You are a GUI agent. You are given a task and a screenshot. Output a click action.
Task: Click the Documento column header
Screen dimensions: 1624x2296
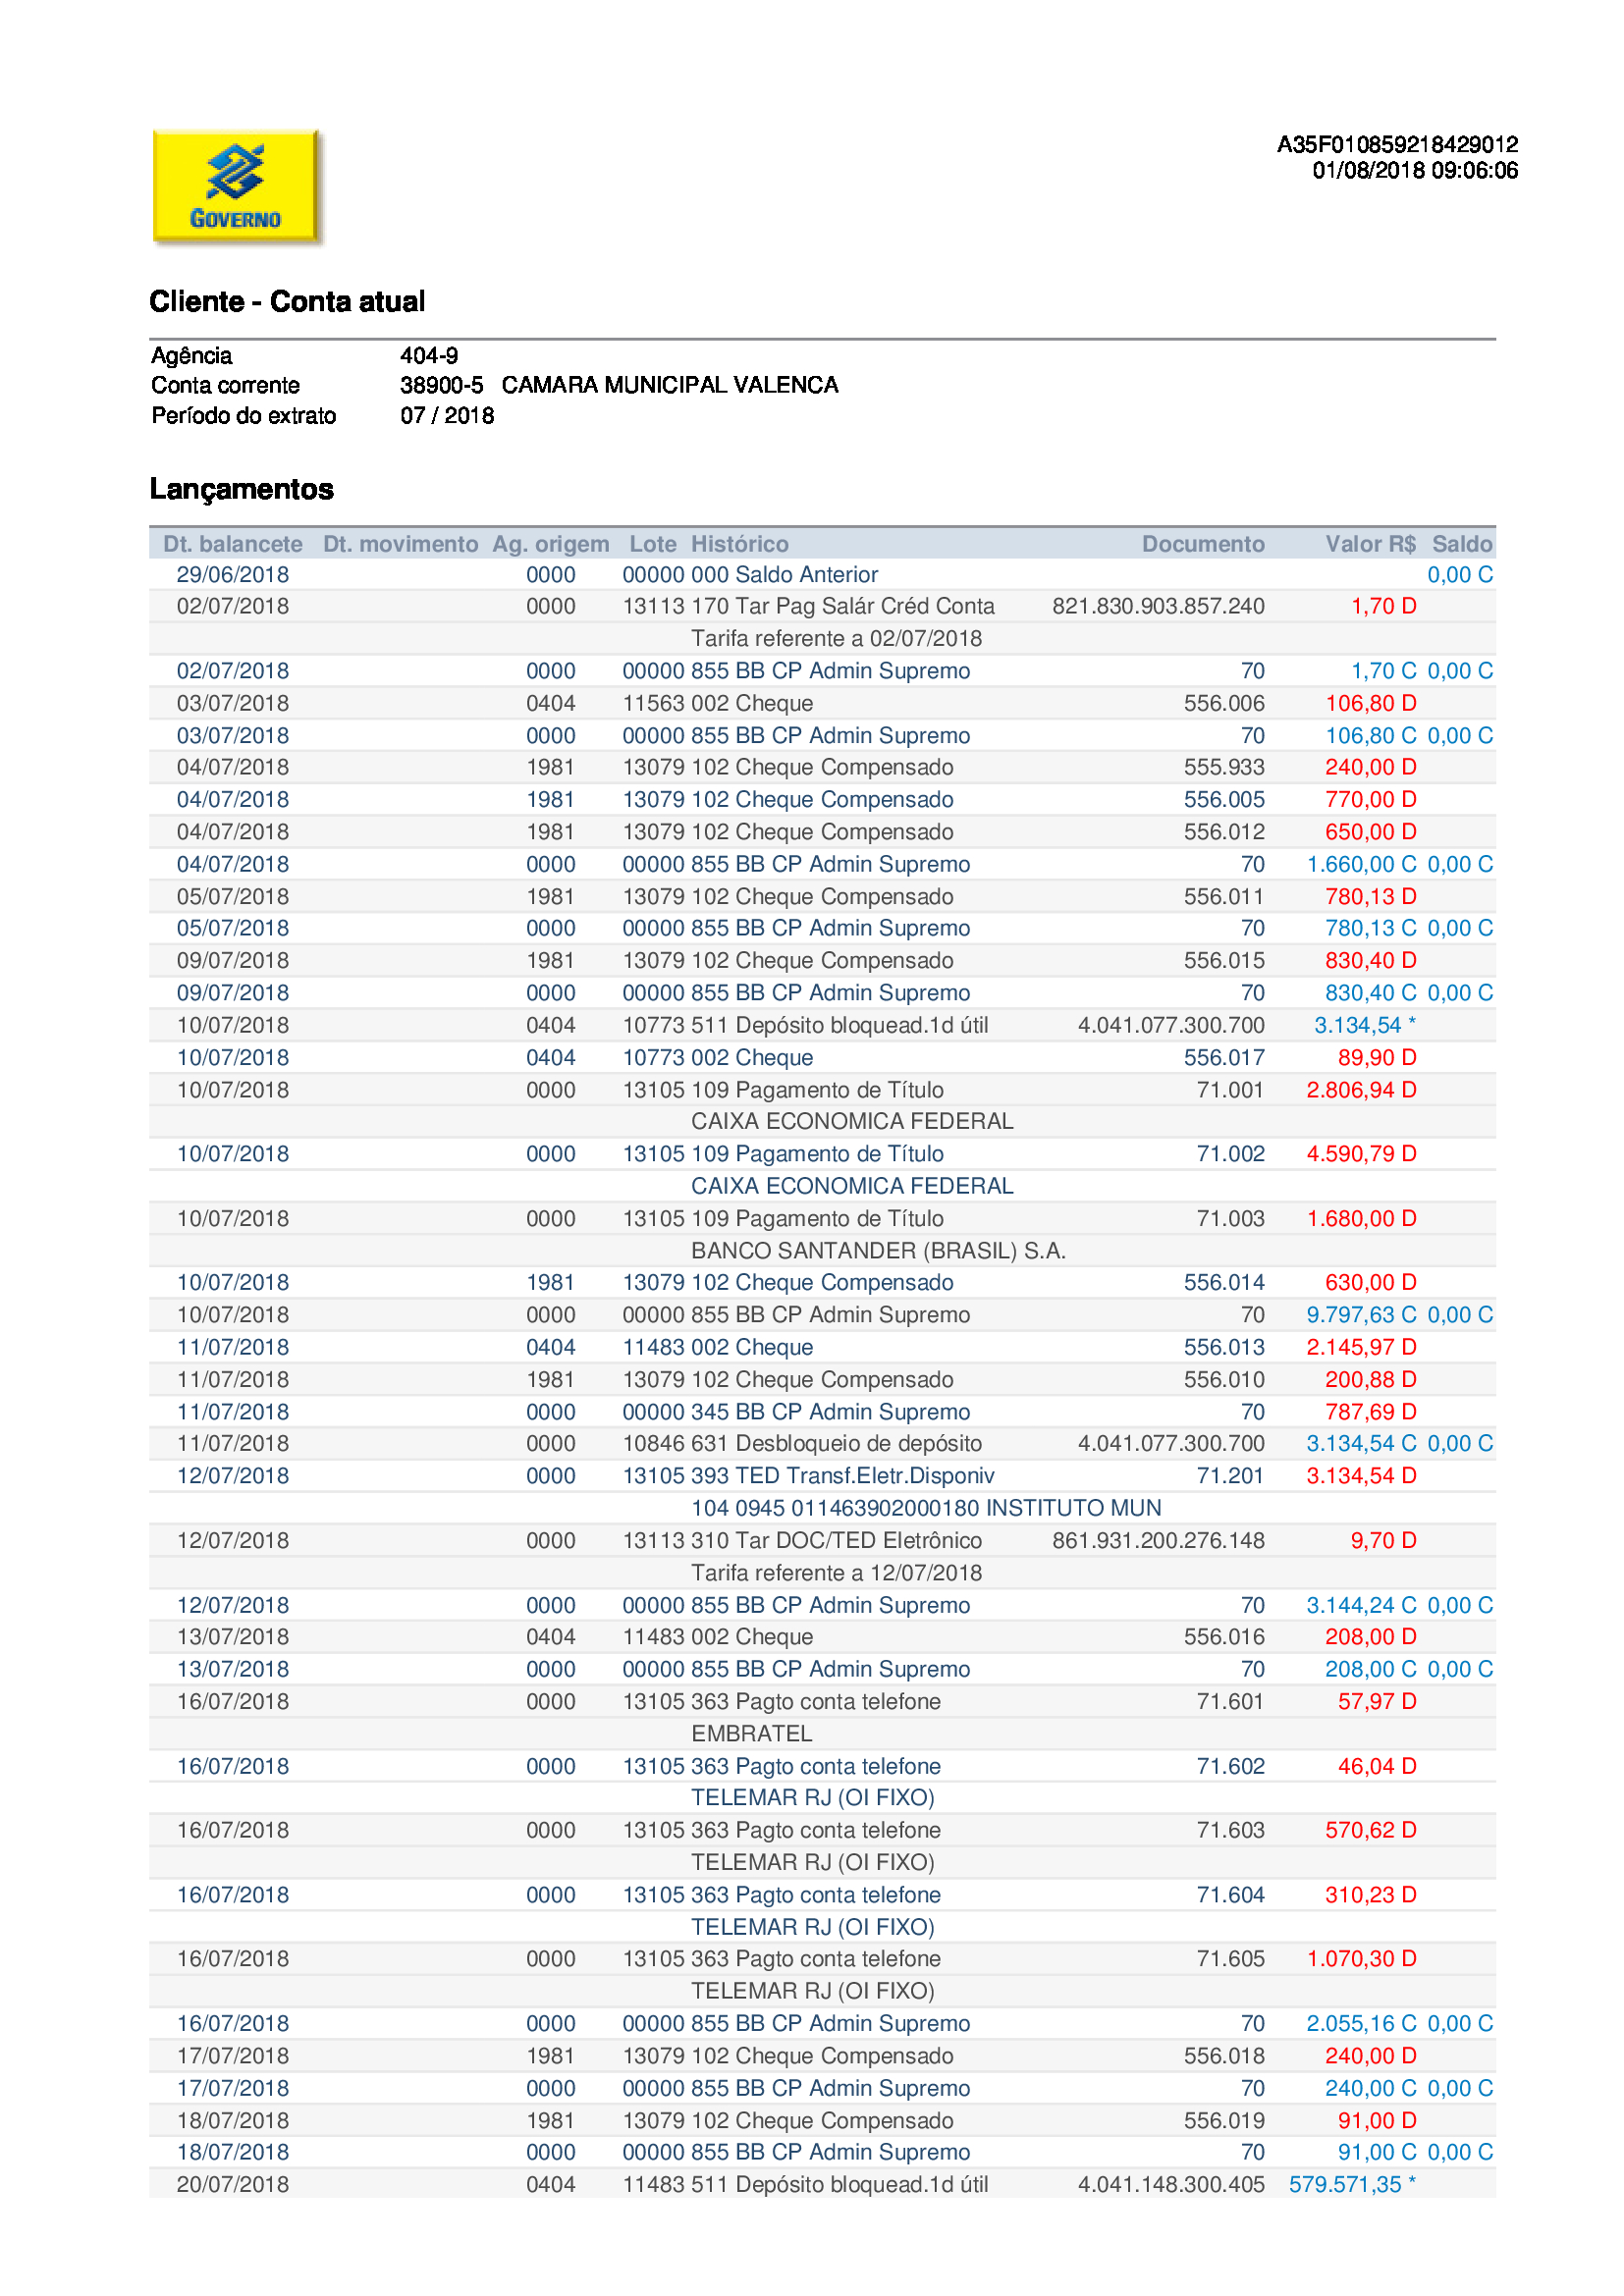click(x=1202, y=544)
